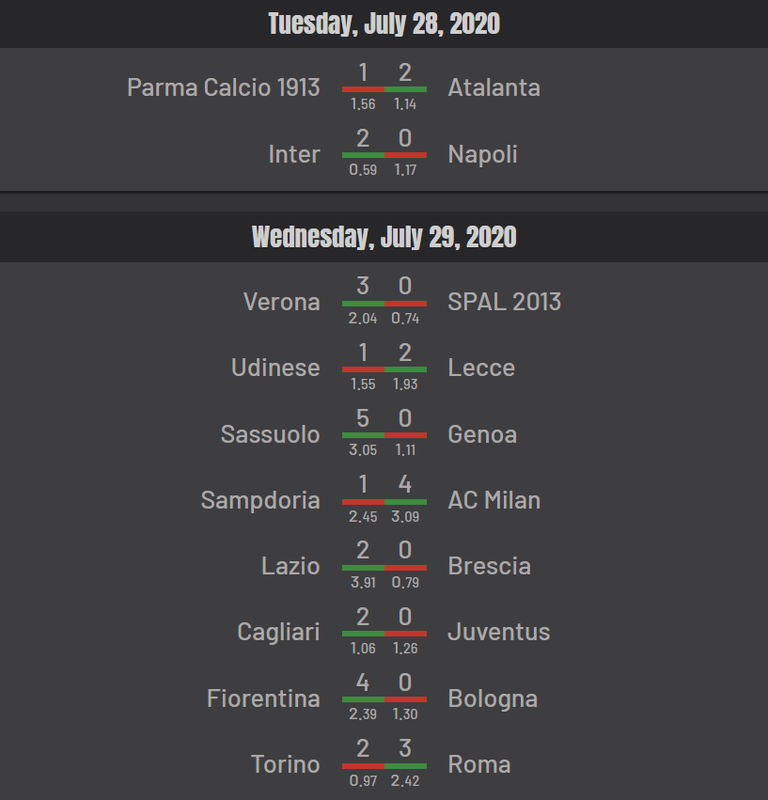
Task: Click the Inter vs Napoli 2-0 score
Action: click(x=384, y=138)
